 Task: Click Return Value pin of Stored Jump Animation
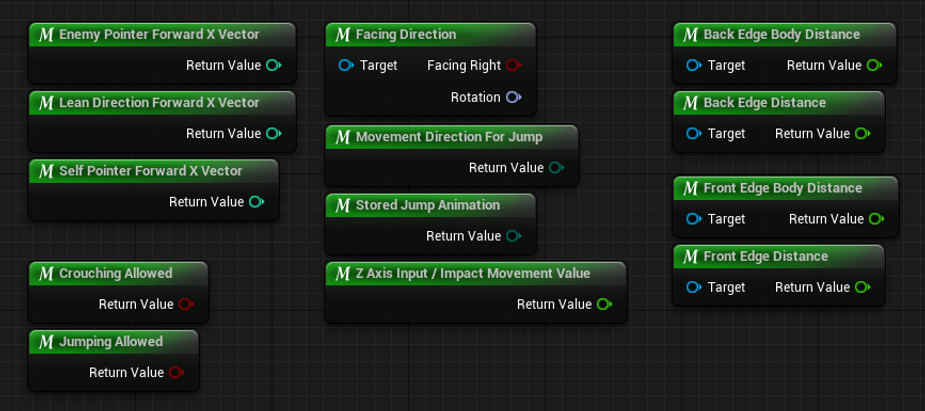click(x=513, y=236)
